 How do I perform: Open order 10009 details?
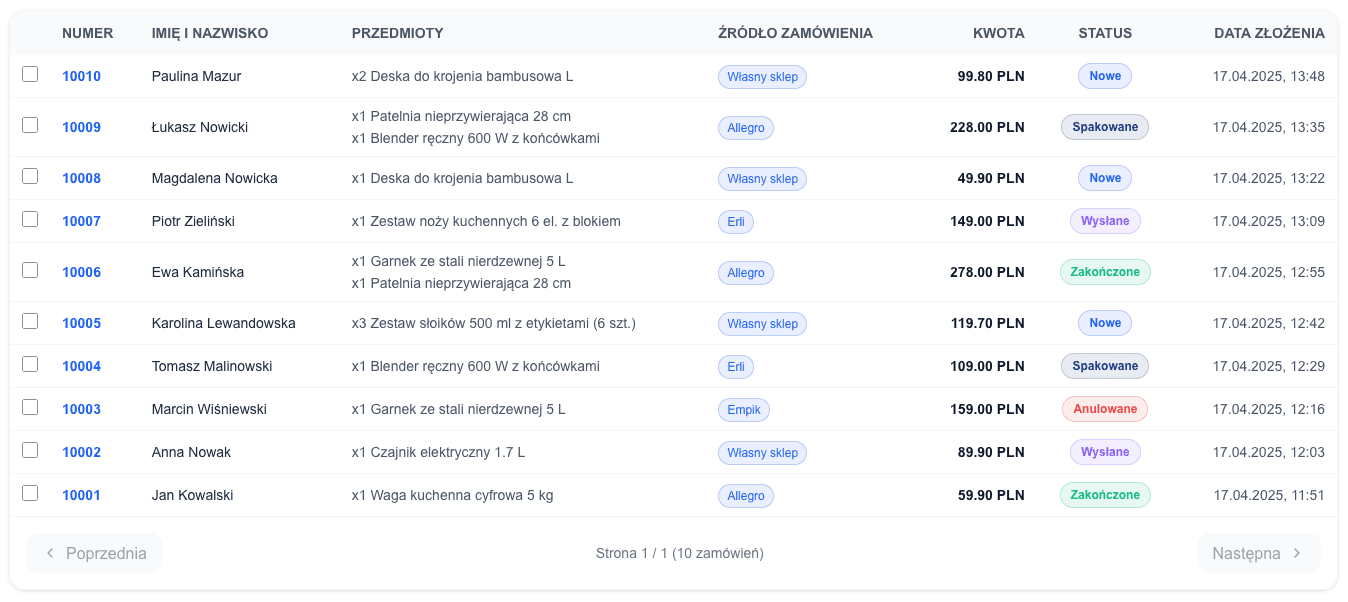point(81,127)
